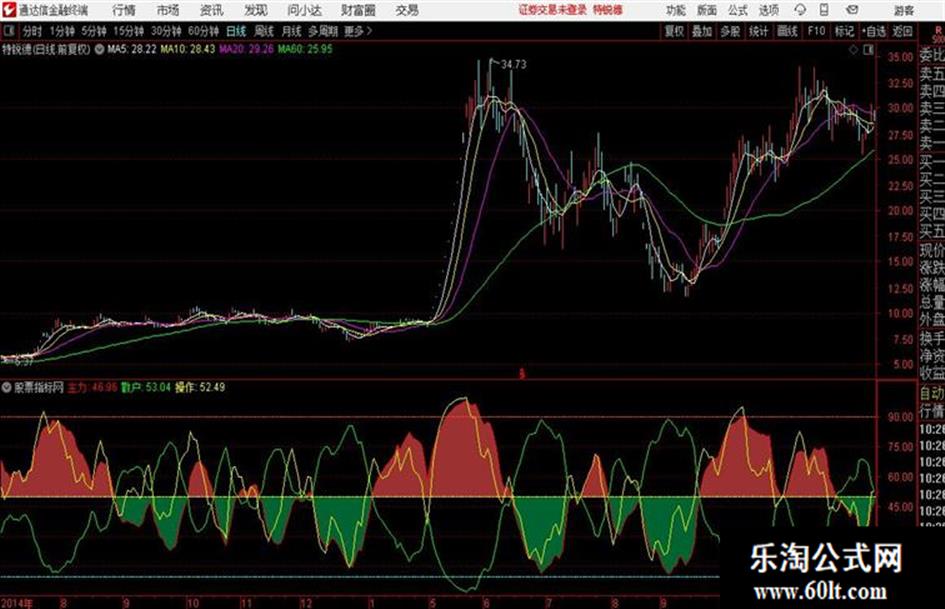The height and width of the screenshot is (609, 945).
Task: Click the 特锐德 stock name in title bar
Action: [608, 10]
